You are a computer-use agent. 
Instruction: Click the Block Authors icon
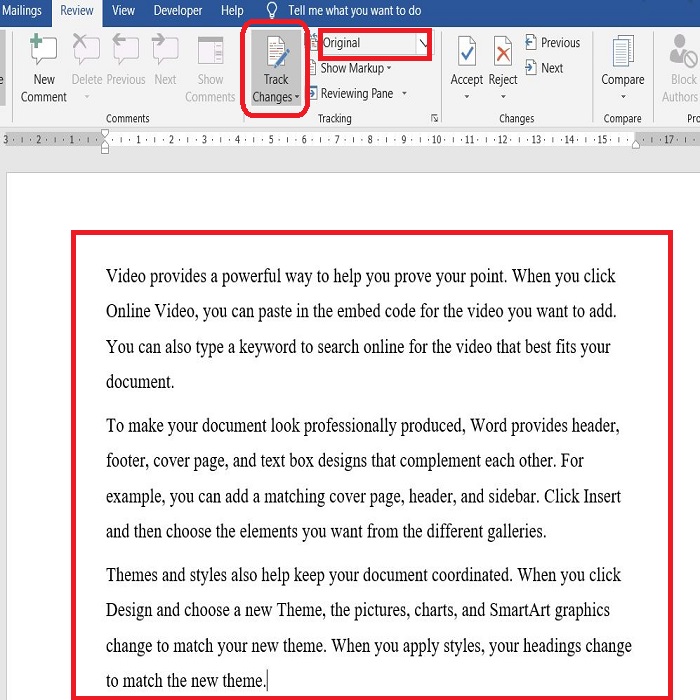point(683,50)
